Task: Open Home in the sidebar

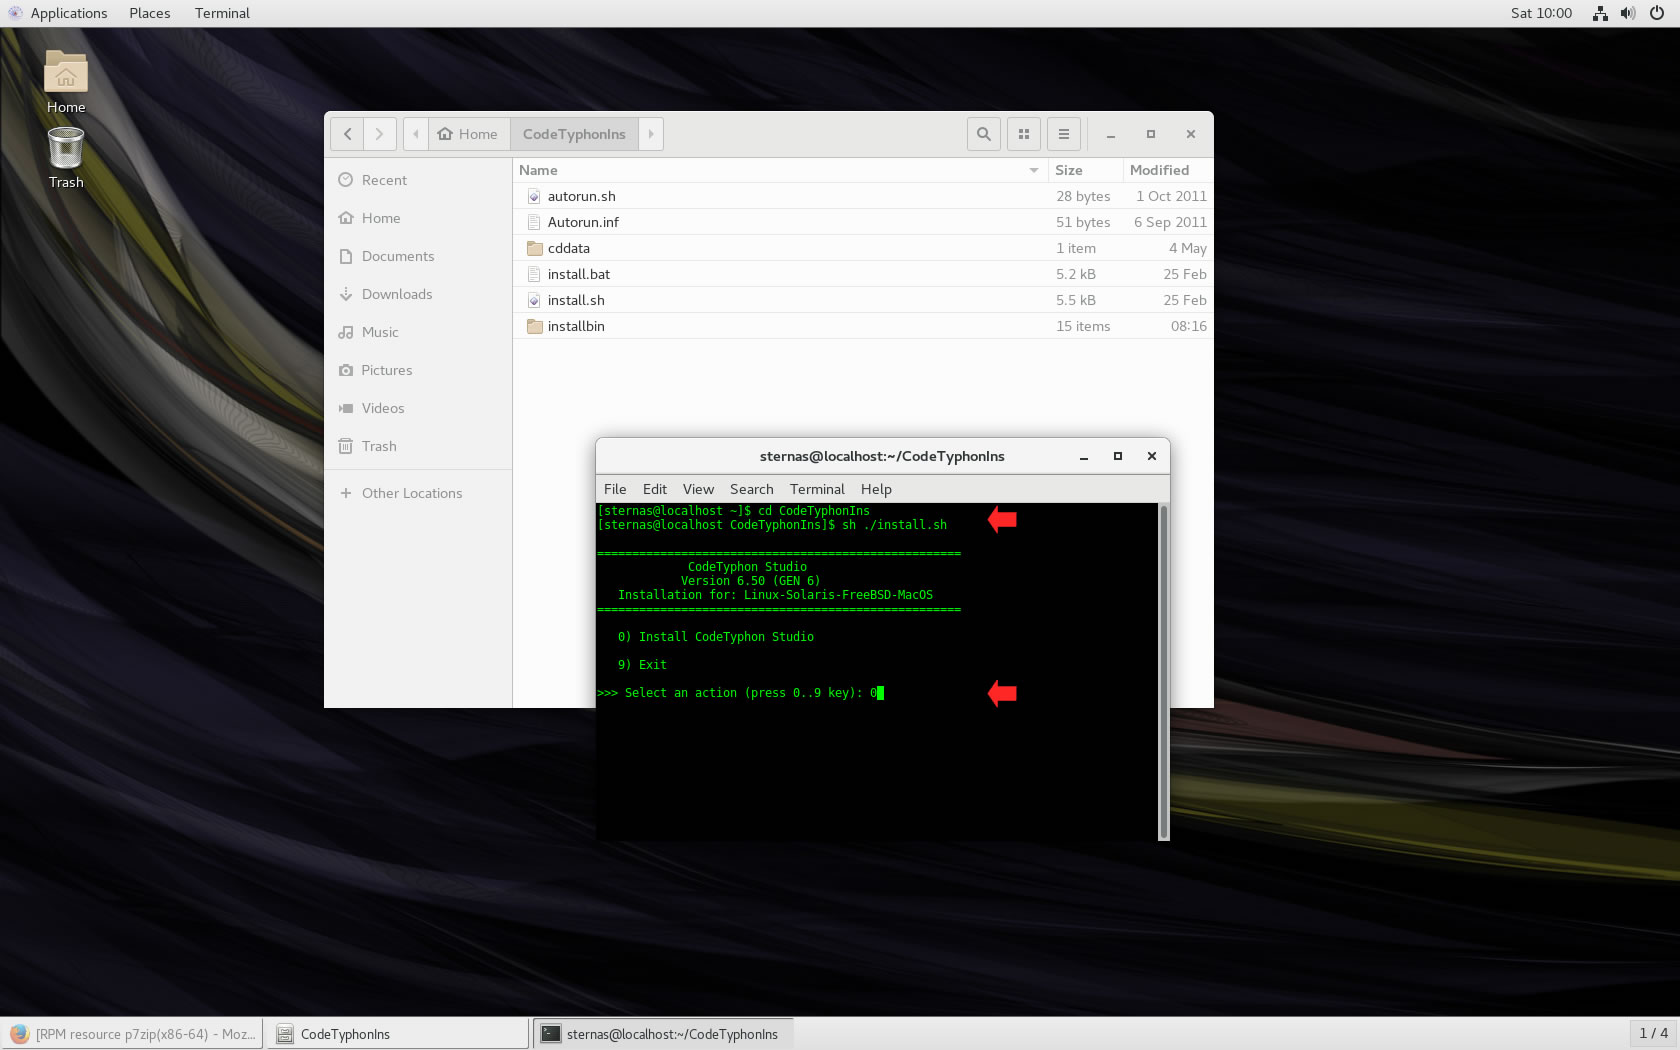Action: click(x=418, y=218)
